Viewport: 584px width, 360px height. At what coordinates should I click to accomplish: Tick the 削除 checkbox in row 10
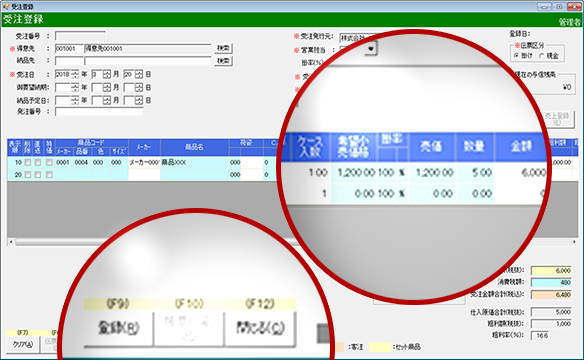click(28, 163)
